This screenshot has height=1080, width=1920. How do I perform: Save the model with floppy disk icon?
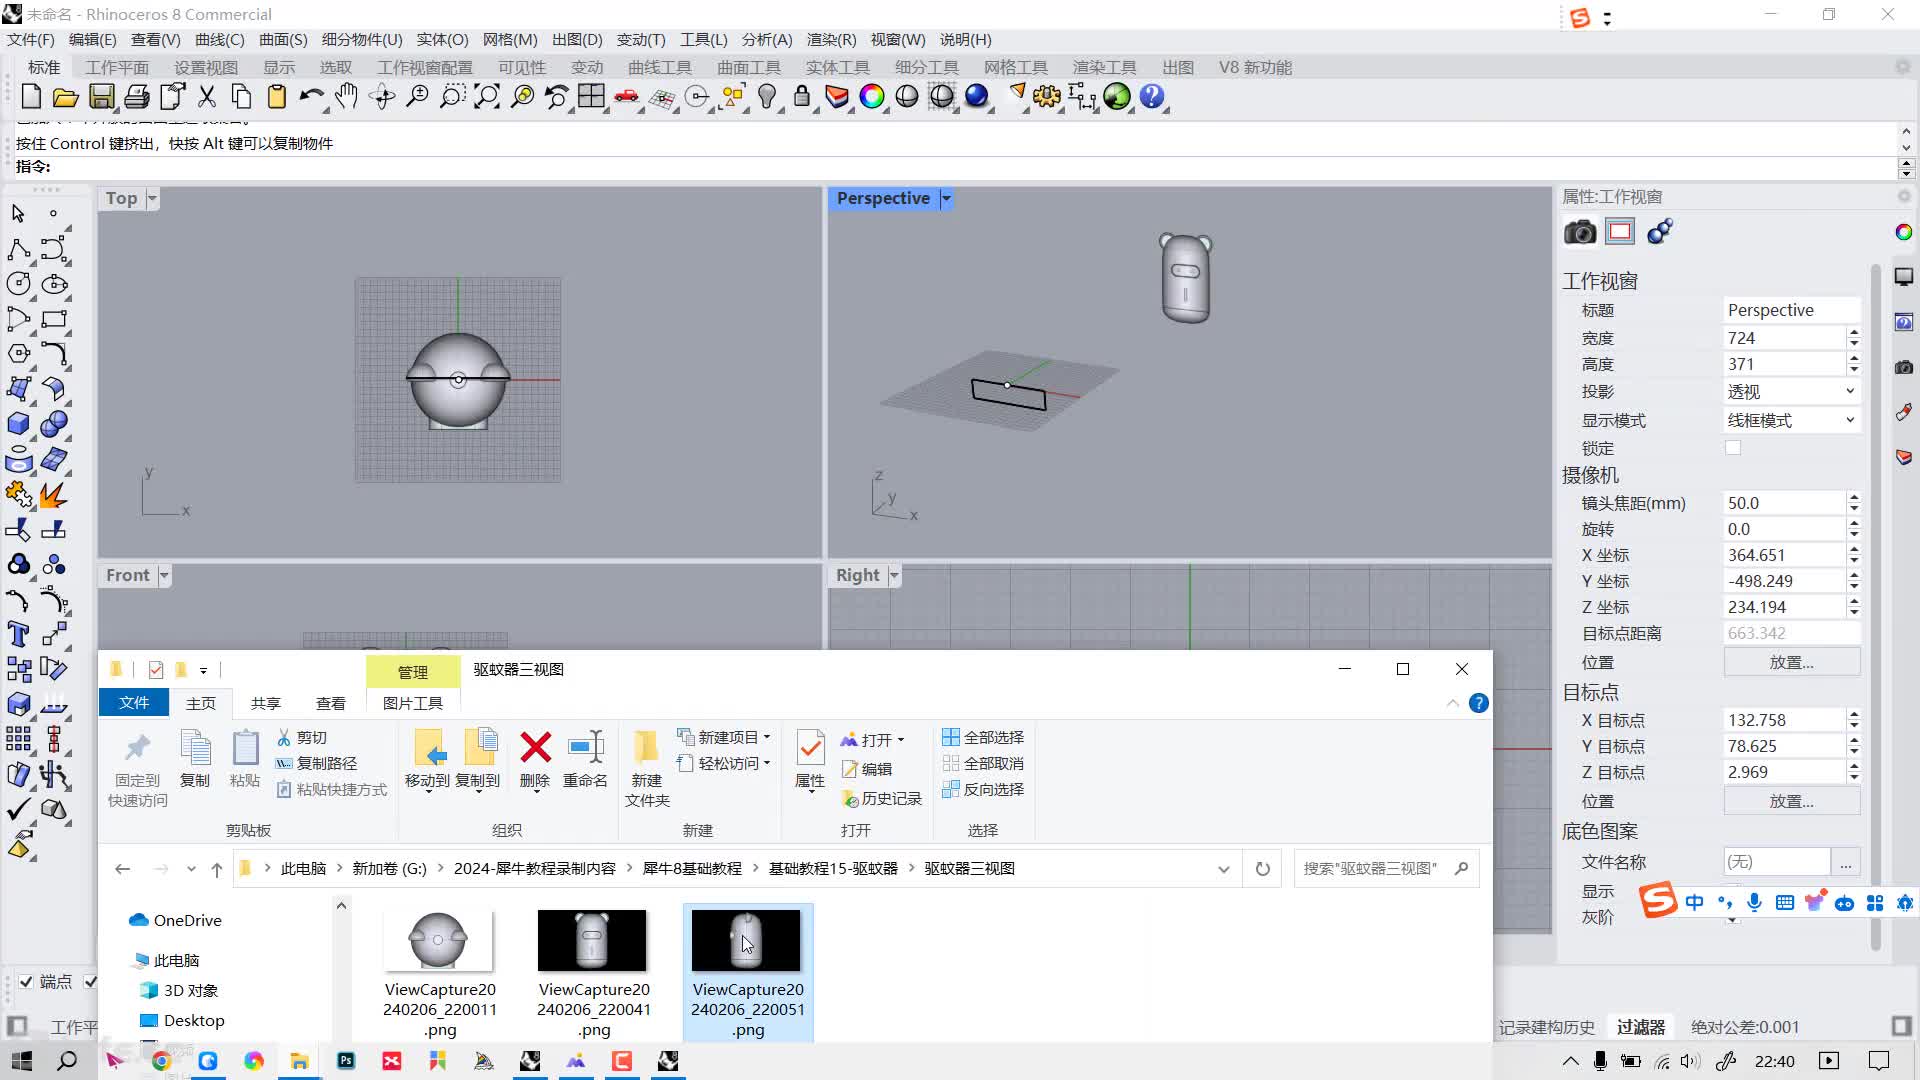tap(101, 96)
